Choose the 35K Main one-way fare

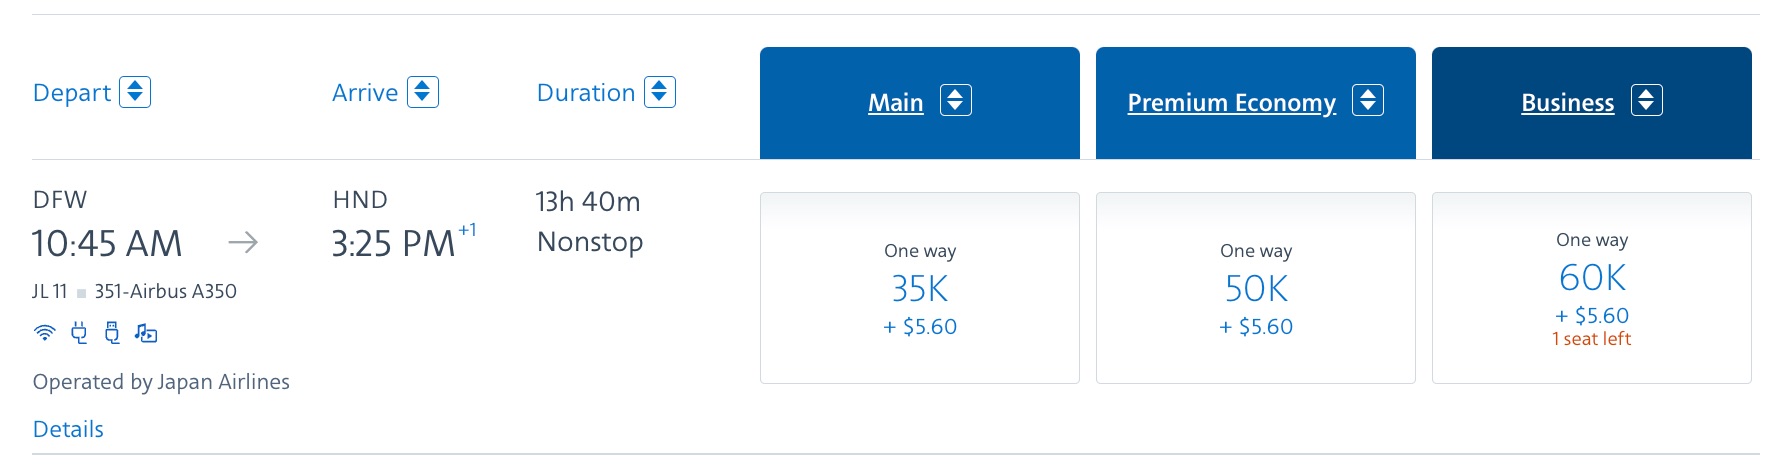click(x=920, y=288)
